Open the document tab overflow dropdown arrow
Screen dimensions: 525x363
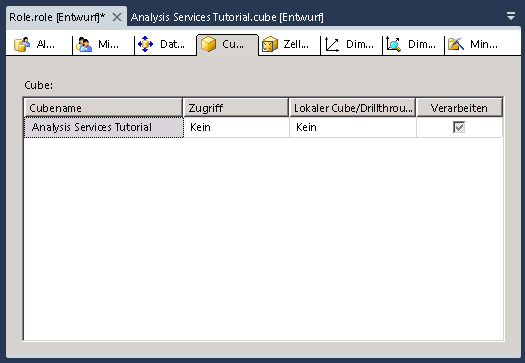pos(511,16)
